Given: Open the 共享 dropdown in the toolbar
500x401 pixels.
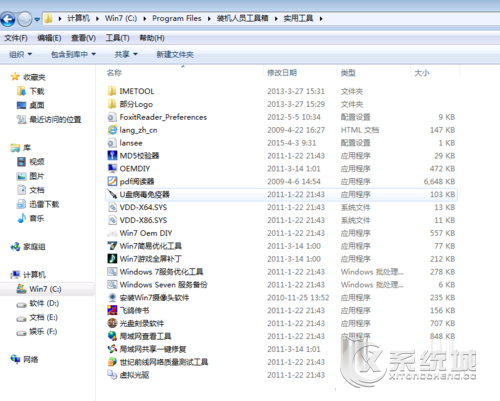Looking at the screenshot, I should coord(126,54).
